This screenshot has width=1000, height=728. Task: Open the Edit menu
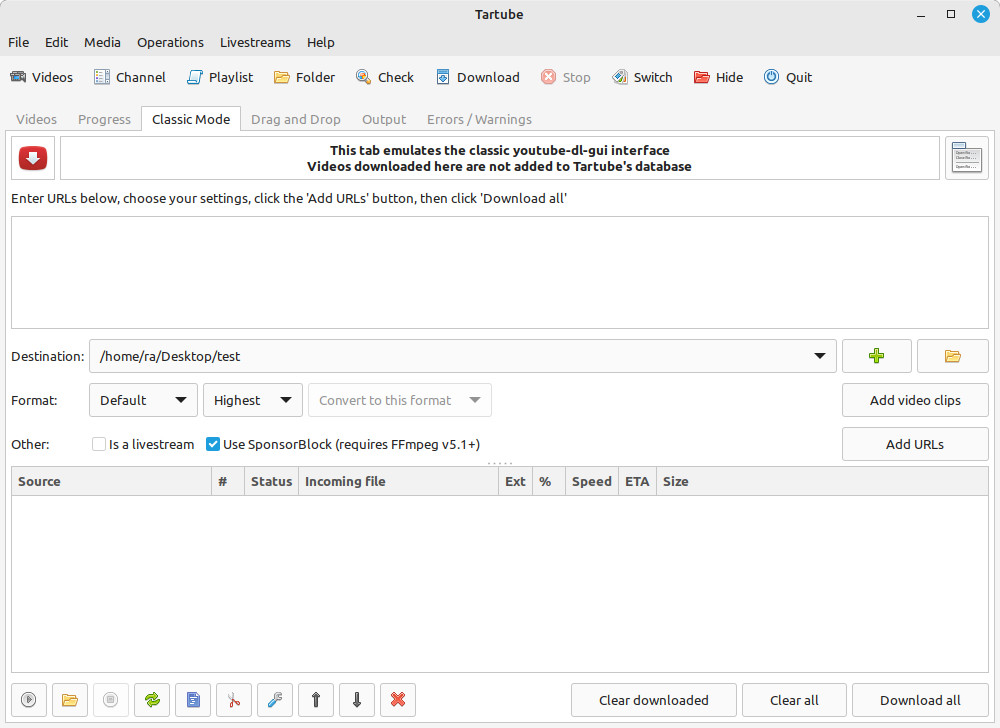coord(56,42)
